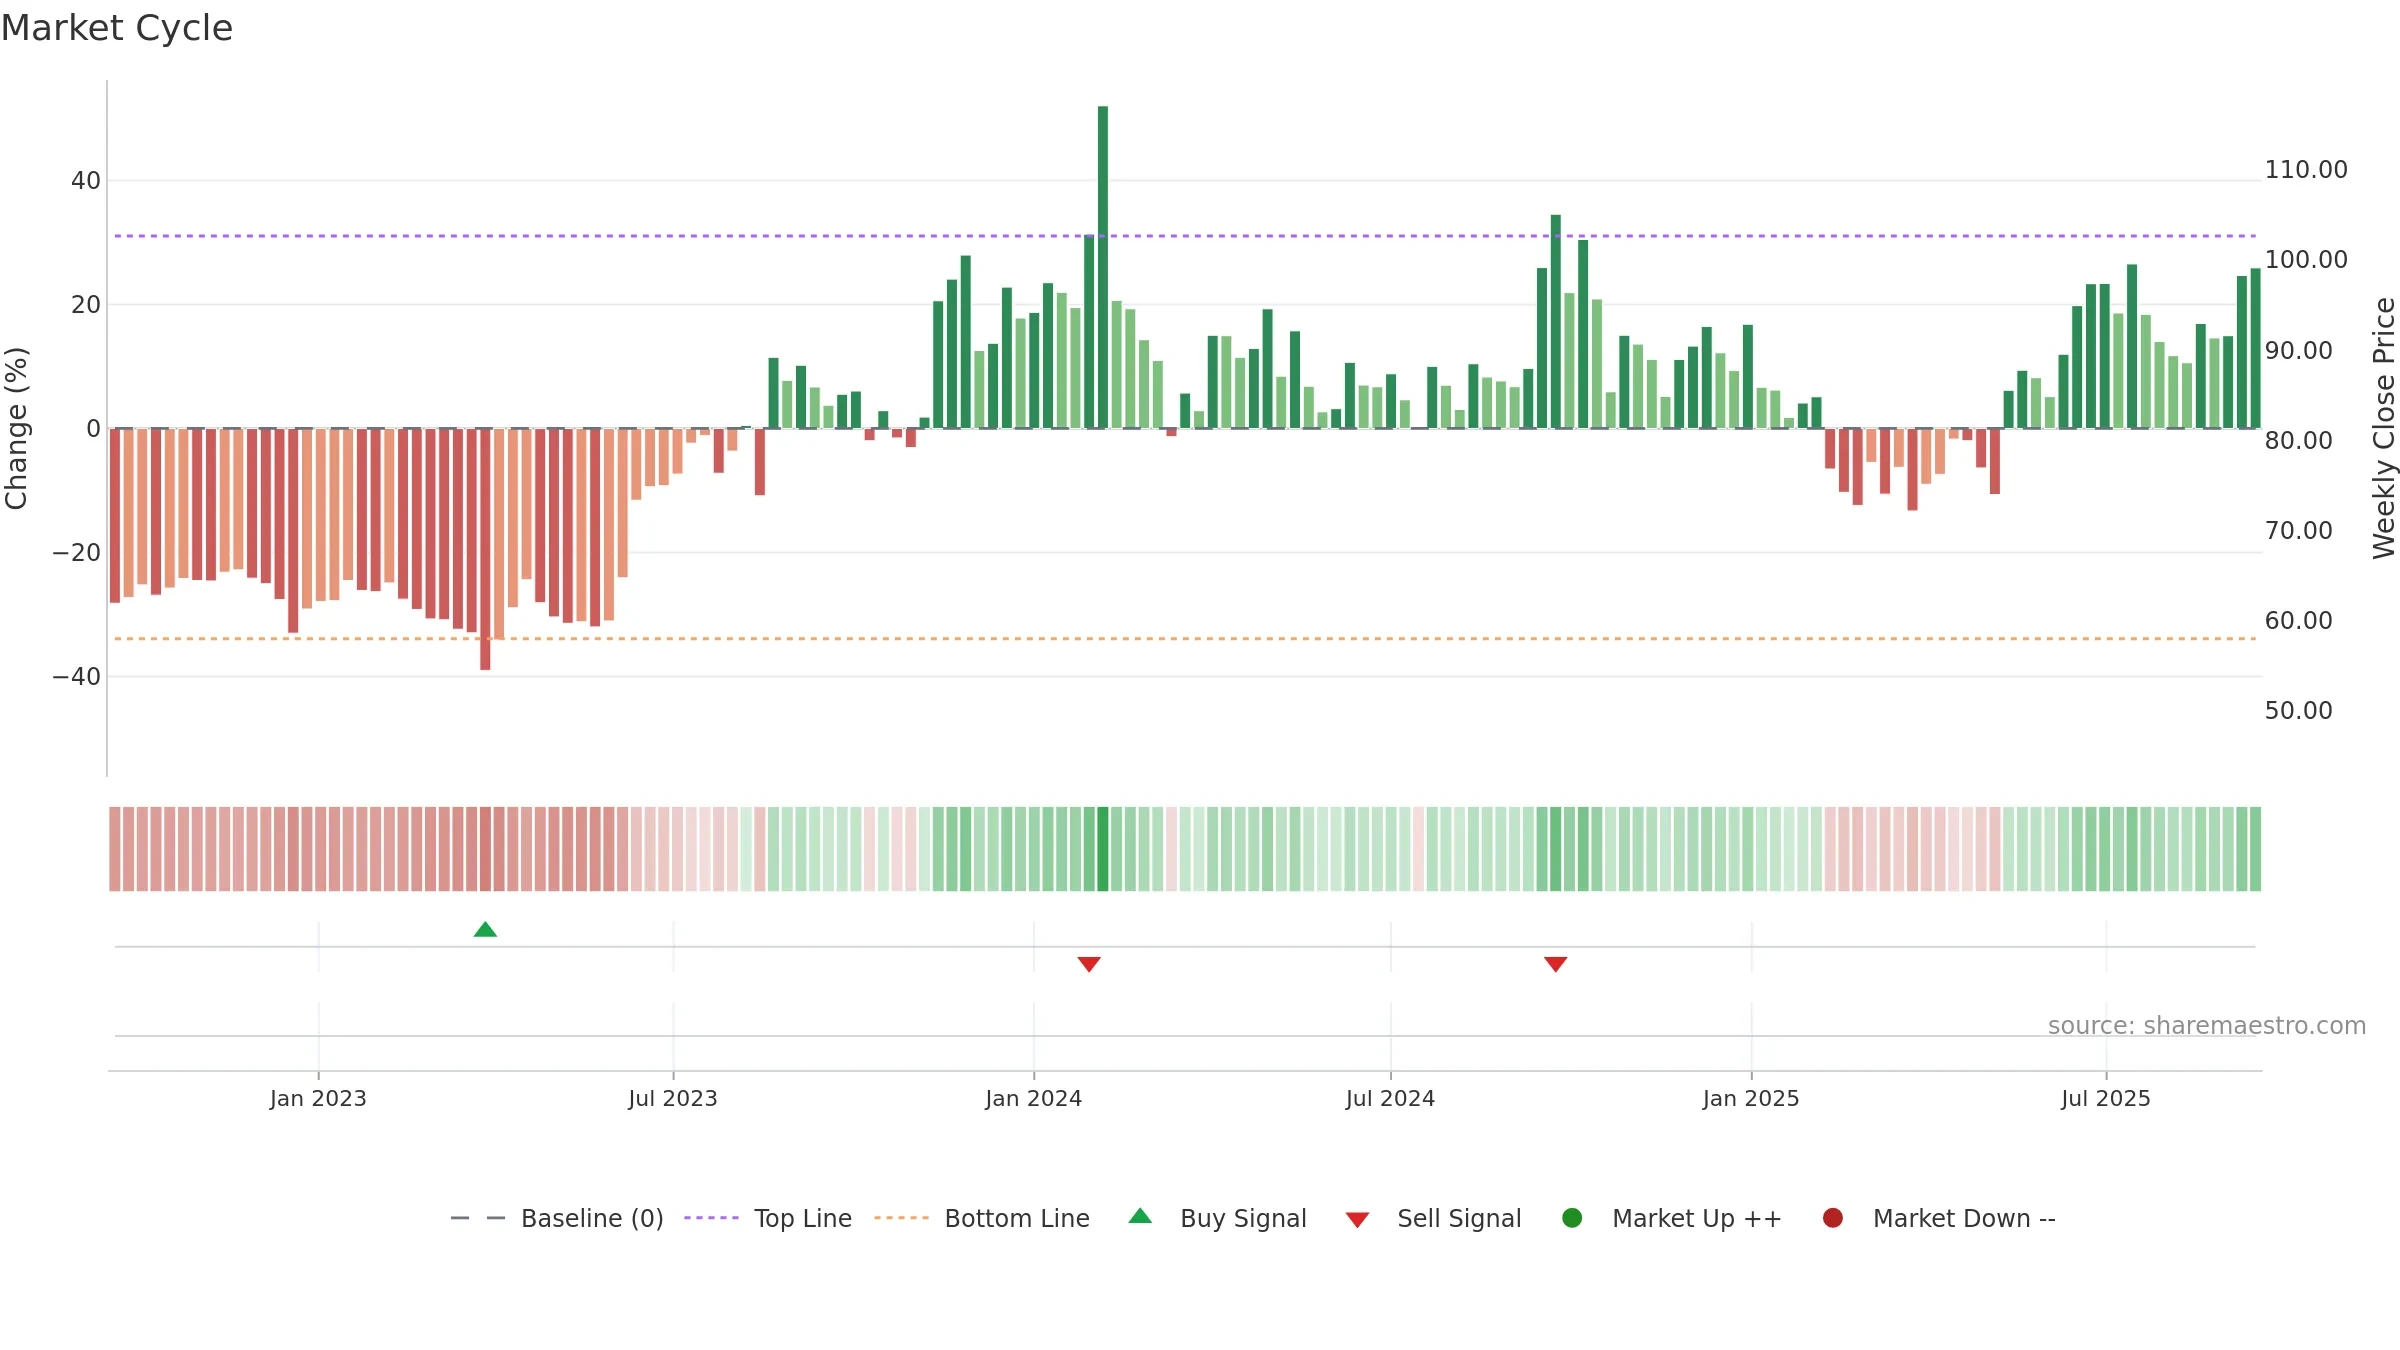The image size is (2400, 1350).
Task: Click the 80.00 price tick label
Action: tap(2299, 441)
